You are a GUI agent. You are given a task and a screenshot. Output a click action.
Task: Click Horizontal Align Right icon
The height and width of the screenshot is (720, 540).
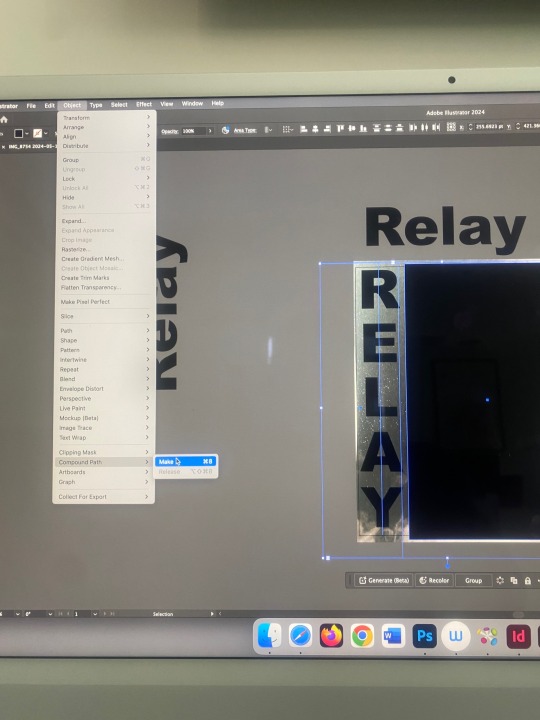[327, 129]
